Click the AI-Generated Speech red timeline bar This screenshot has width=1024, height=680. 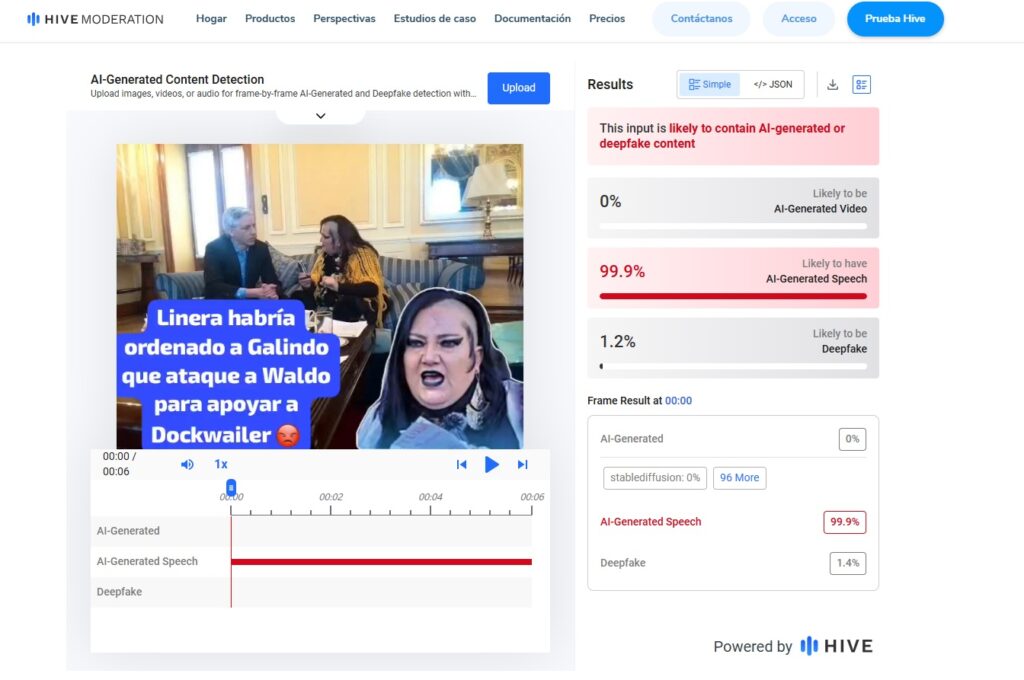(x=381, y=562)
